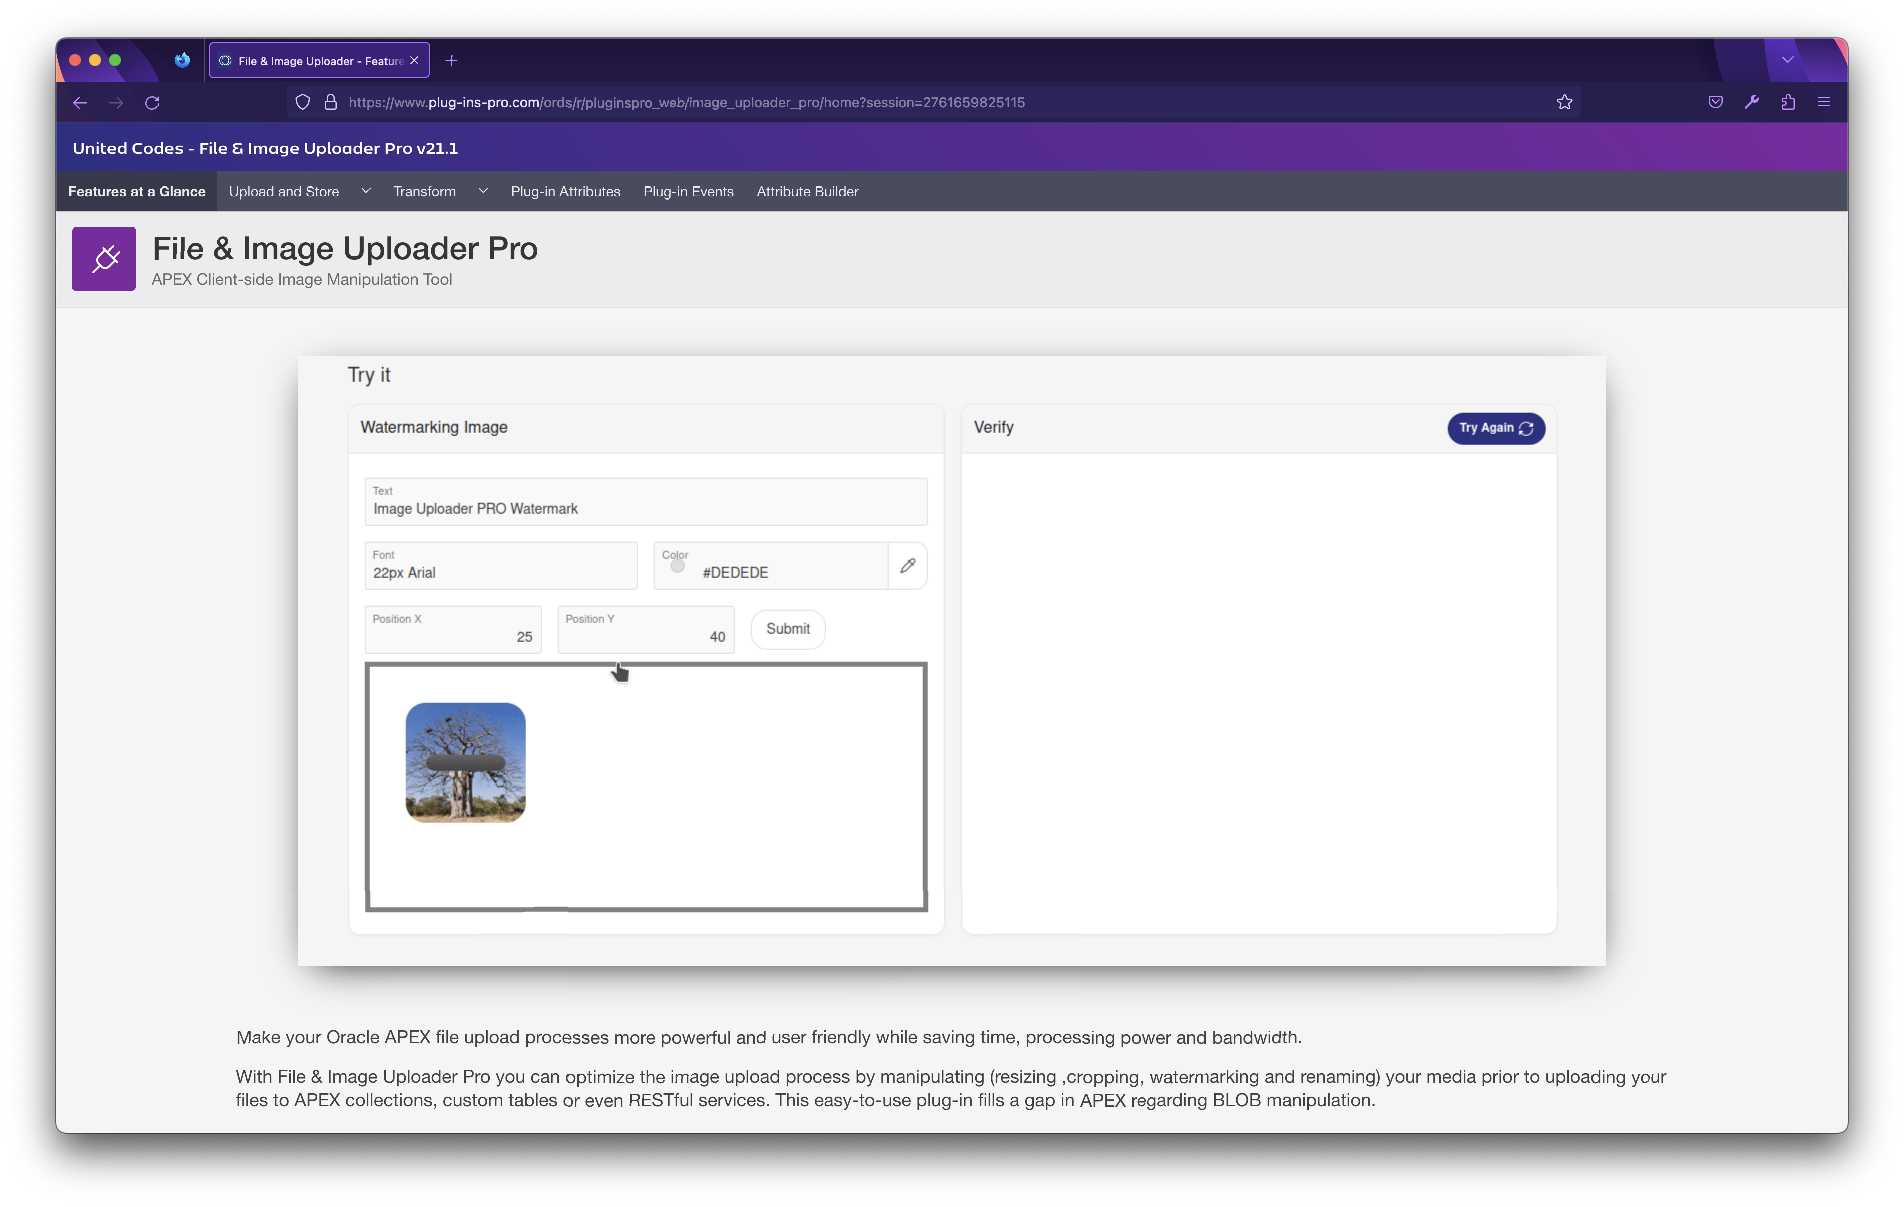The image size is (1904, 1207).
Task: Open the extensions puzzle icon
Action: (1788, 102)
